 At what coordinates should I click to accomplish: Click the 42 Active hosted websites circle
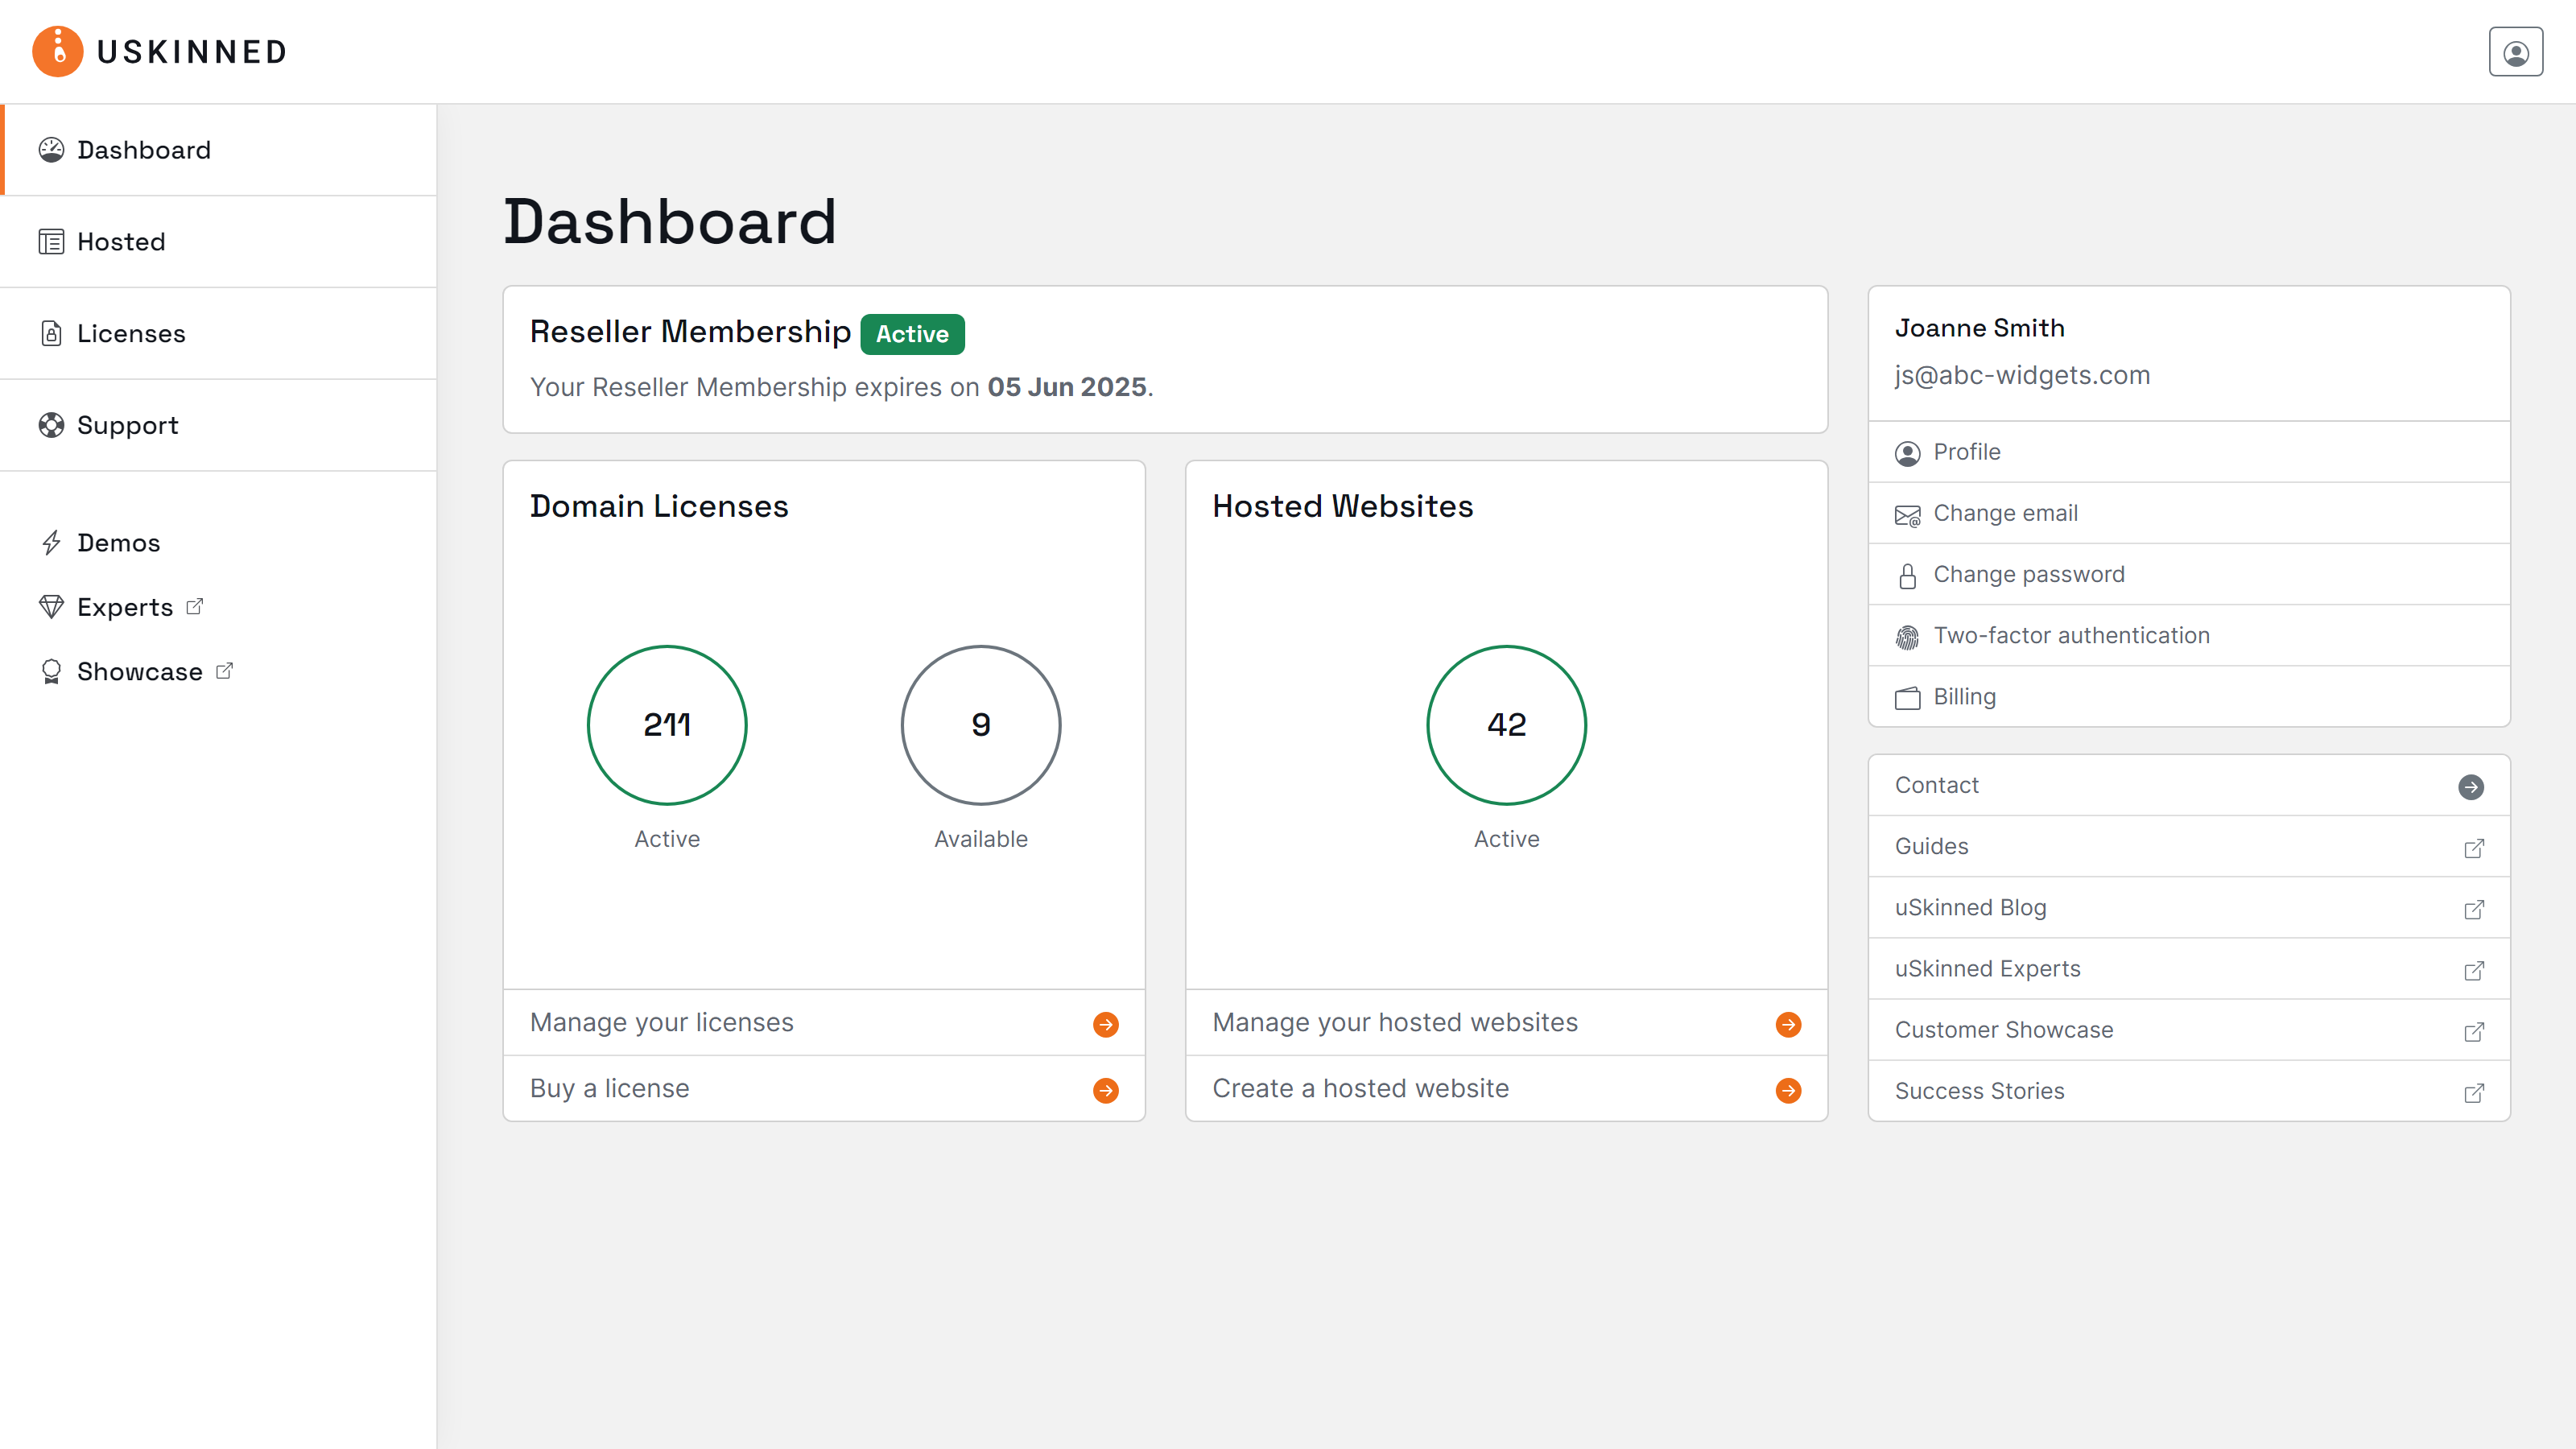pos(1506,725)
